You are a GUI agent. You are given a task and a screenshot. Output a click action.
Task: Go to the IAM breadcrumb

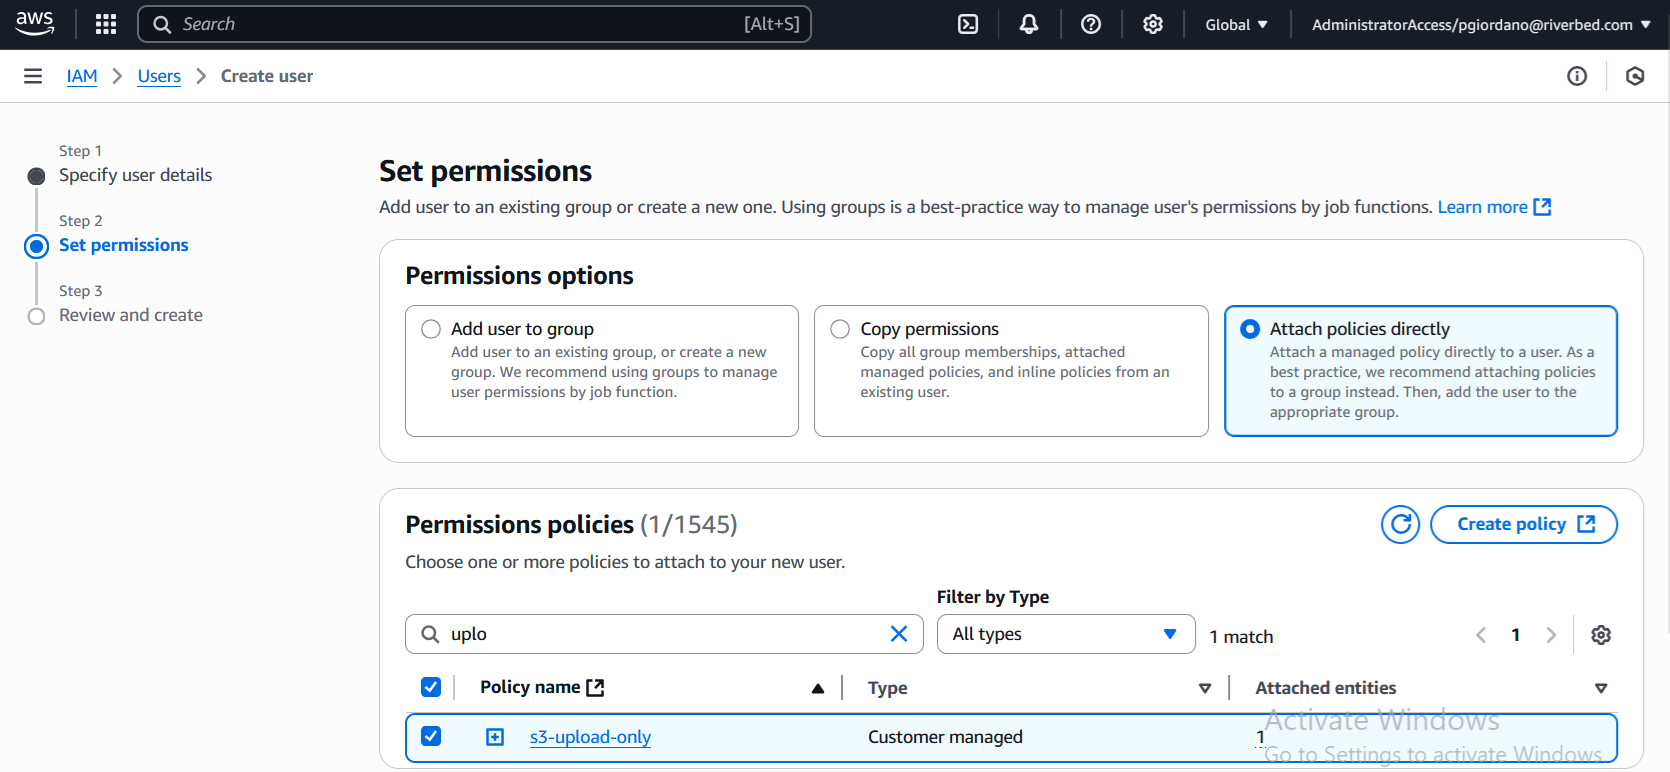[82, 76]
